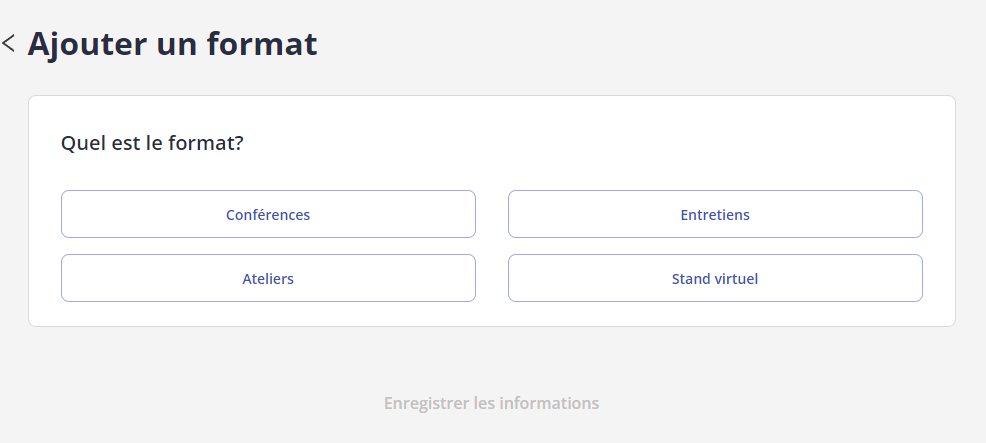986x443 pixels.
Task: Go back using the left chevron icon
Action: [9, 43]
